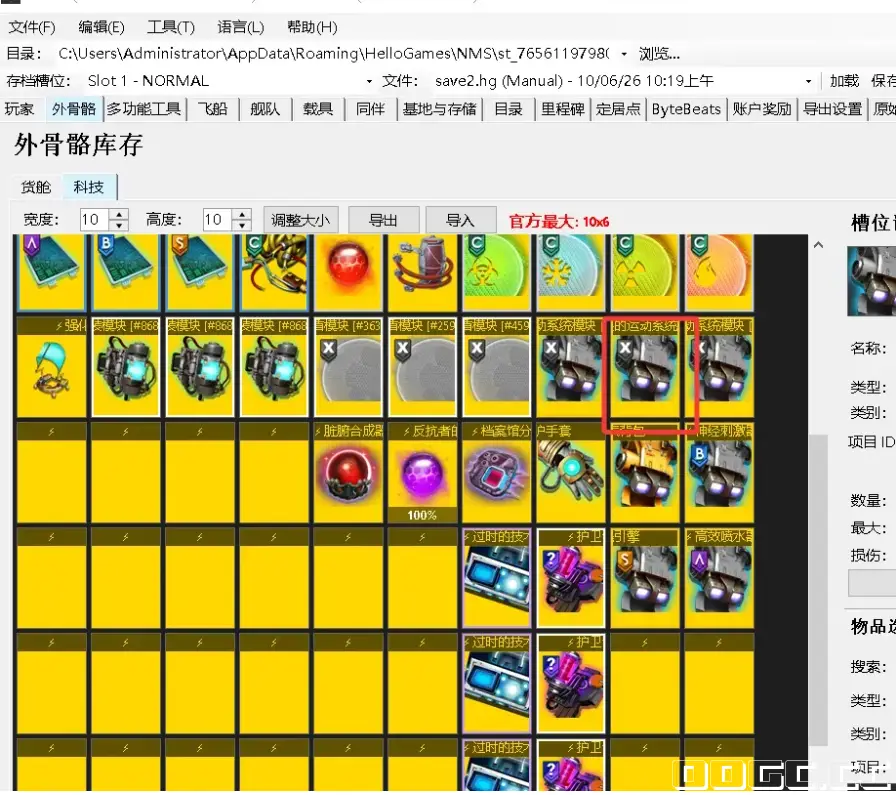Select 护卫 weapon item directly below the glove
The height and width of the screenshot is (795, 896).
[571, 578]
